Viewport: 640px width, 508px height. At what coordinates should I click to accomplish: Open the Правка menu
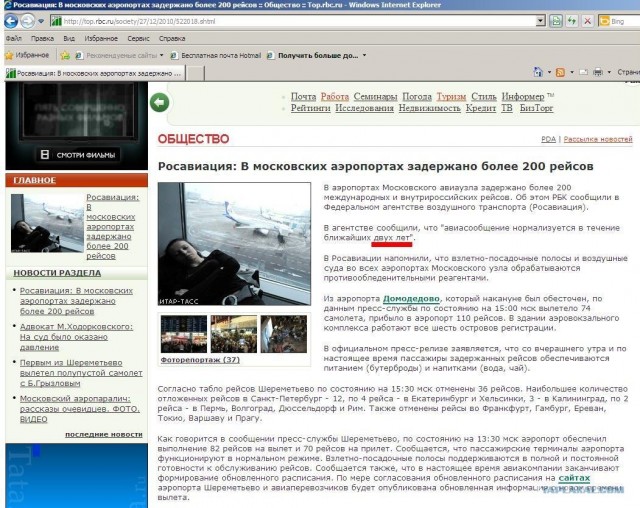coord(42,38)
